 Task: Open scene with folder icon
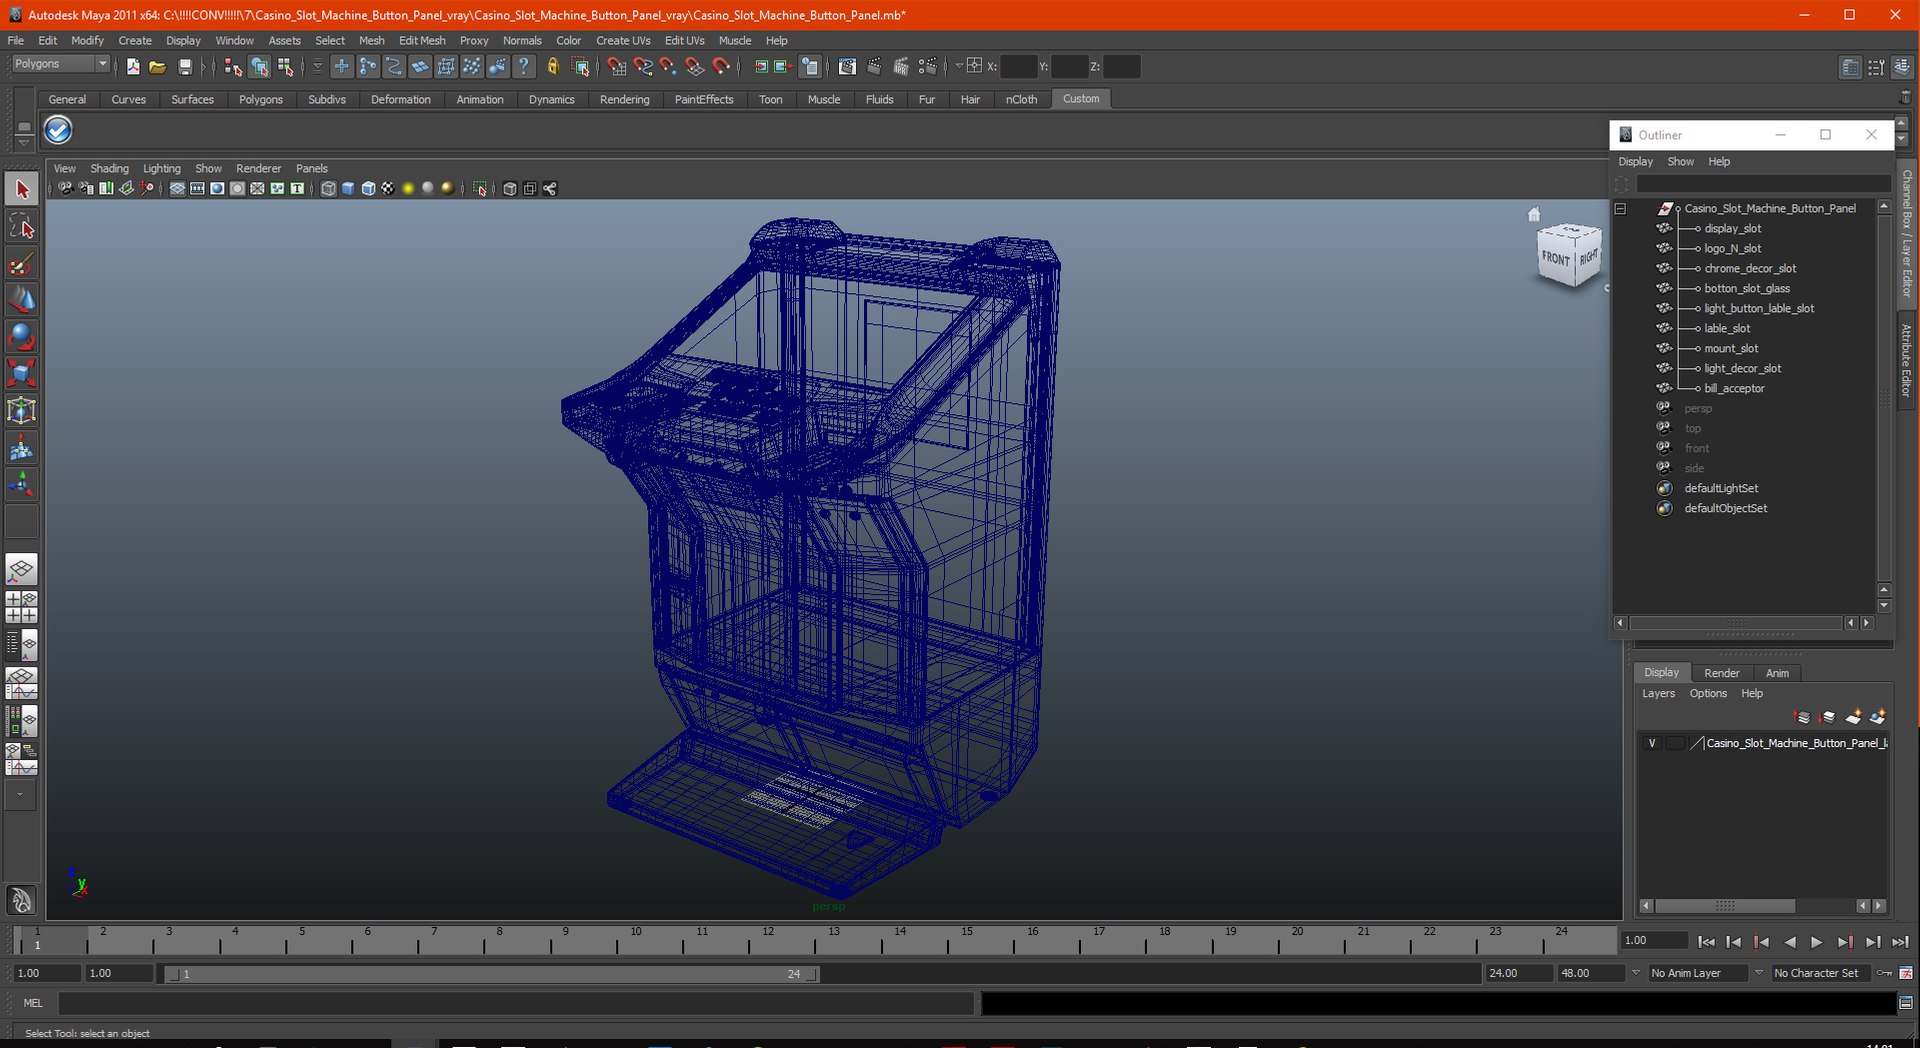point(157,67)
